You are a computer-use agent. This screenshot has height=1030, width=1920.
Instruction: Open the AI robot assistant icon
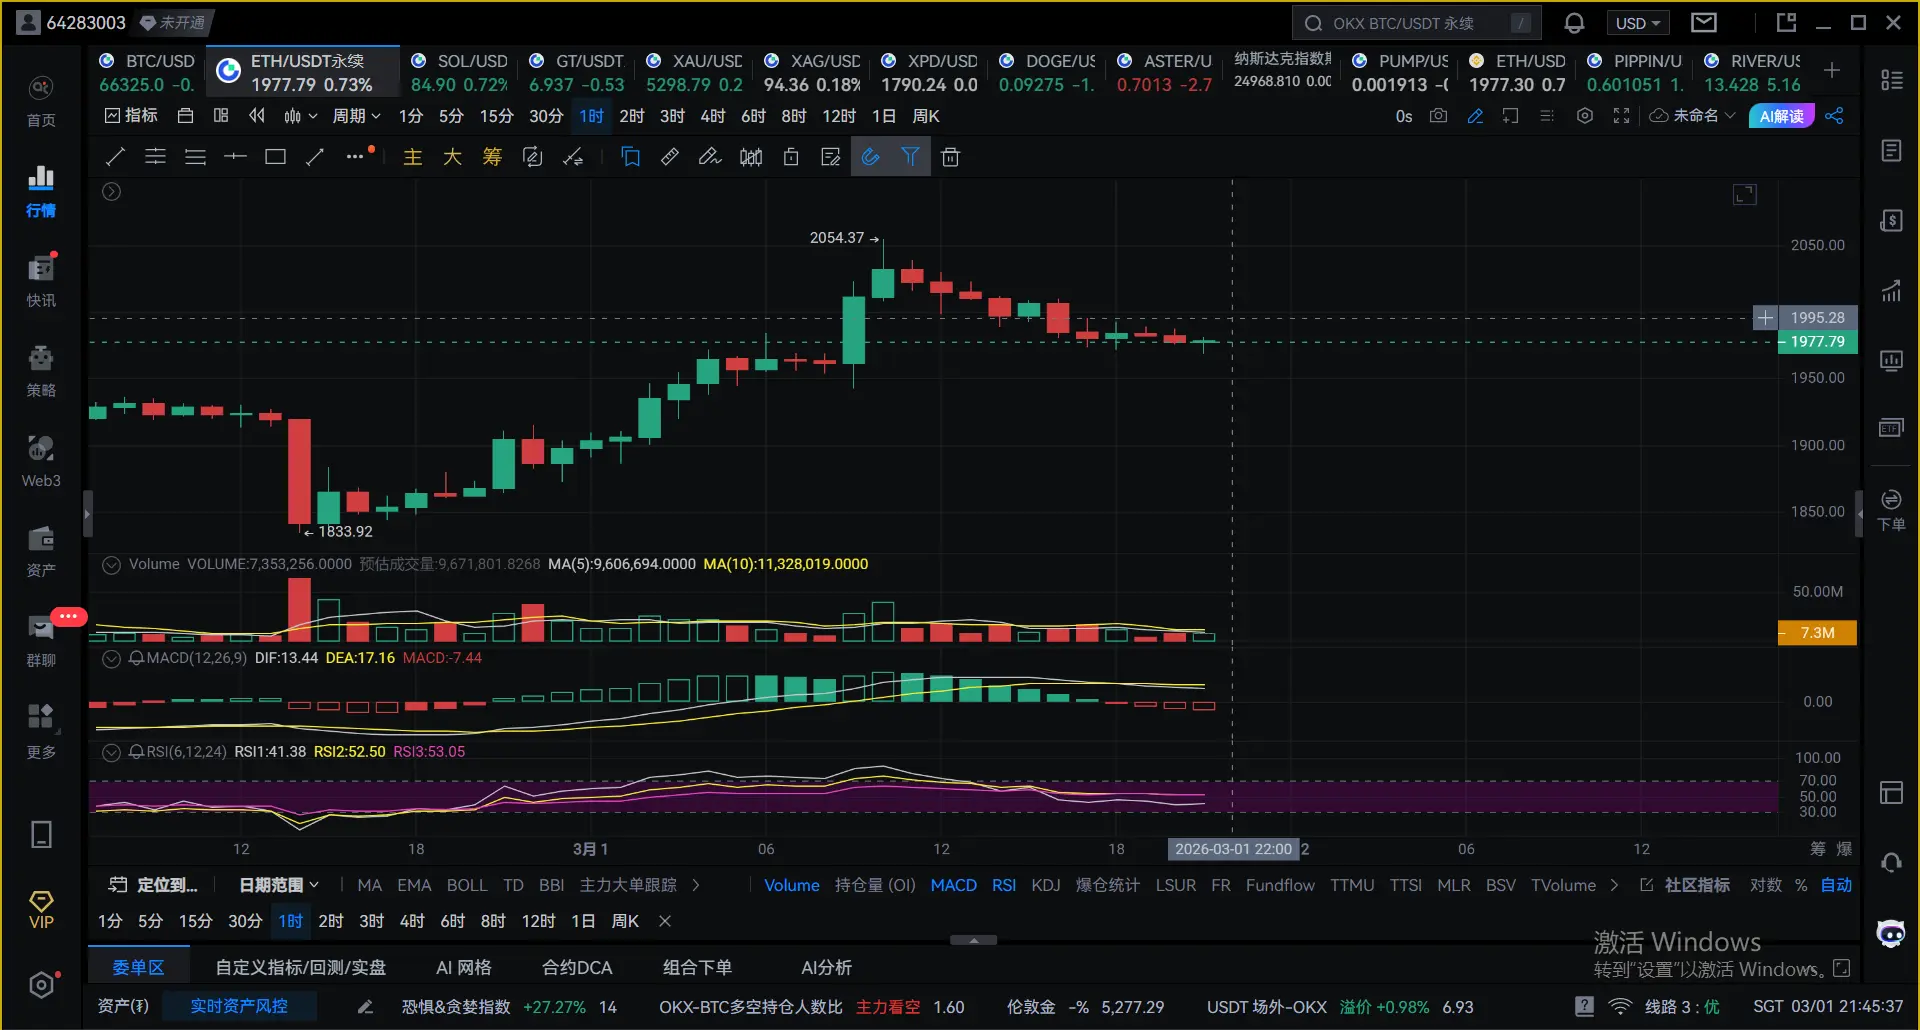[x=1891, y=934]
